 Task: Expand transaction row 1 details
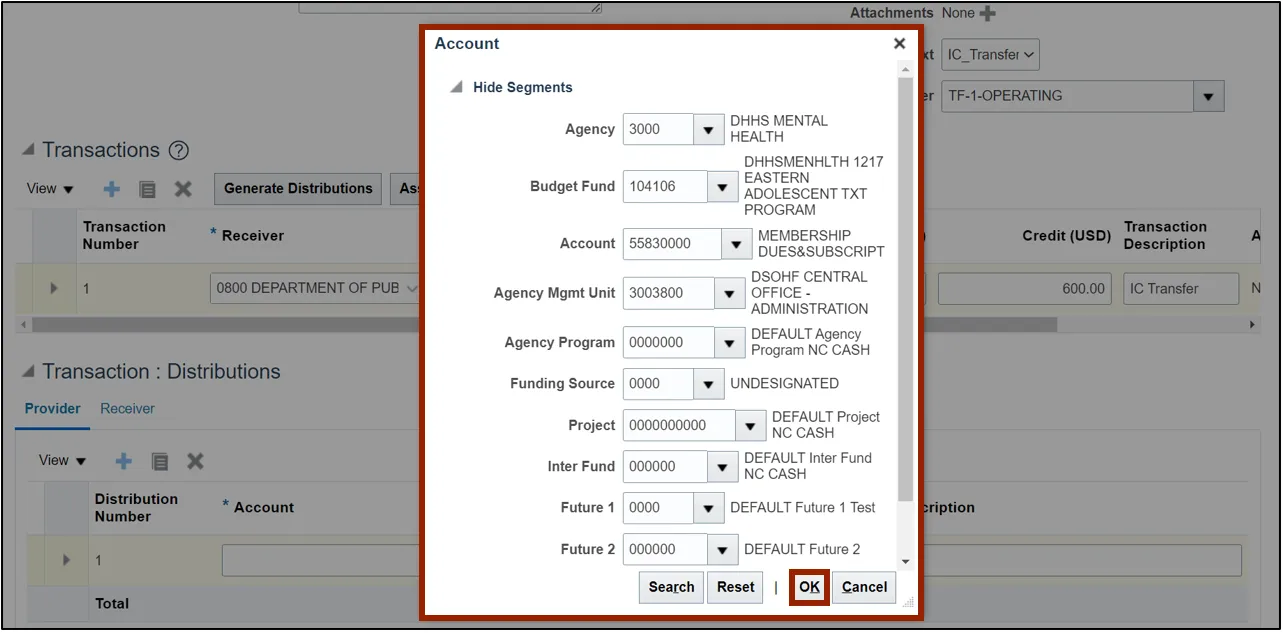(x=54, y=288)
